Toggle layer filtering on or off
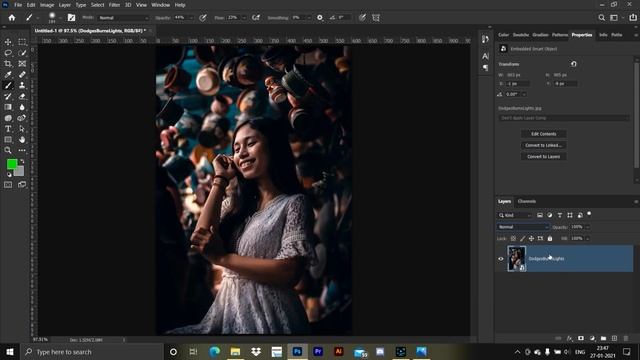Image resolution: width=640 pixels, height=360 pixels. click(x=589, y=213)
